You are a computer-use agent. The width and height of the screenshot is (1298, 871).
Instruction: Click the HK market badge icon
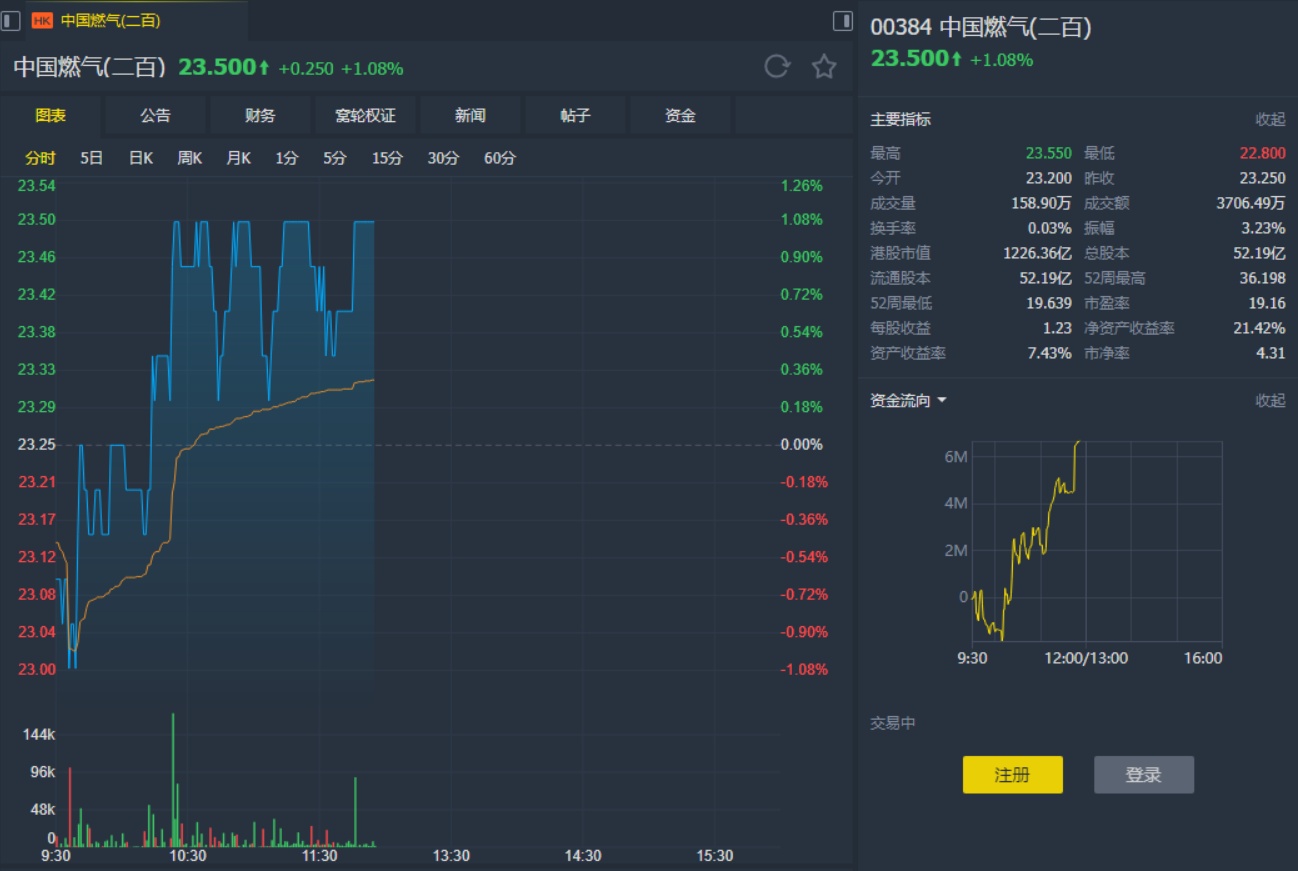(x=43, y=20)
